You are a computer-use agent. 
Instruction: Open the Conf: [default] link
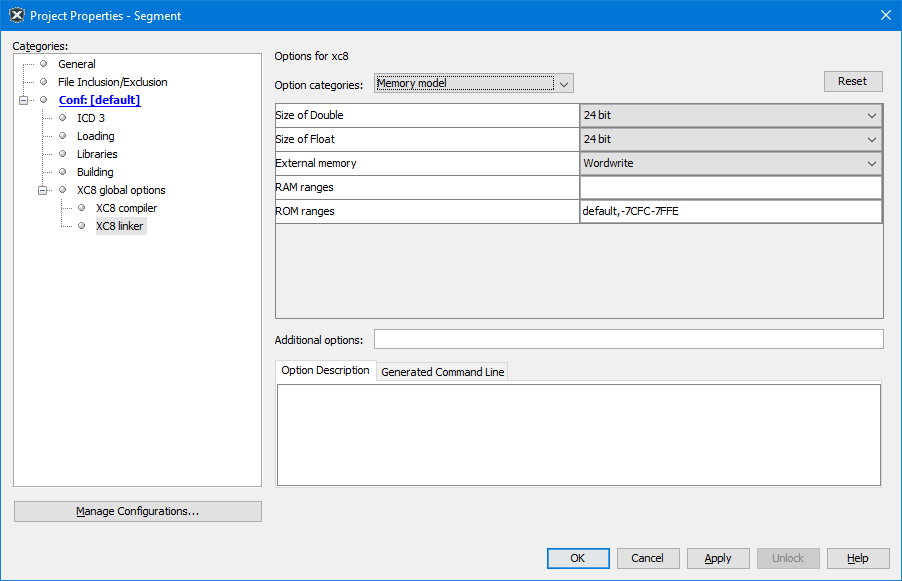(x=100, y=100)
